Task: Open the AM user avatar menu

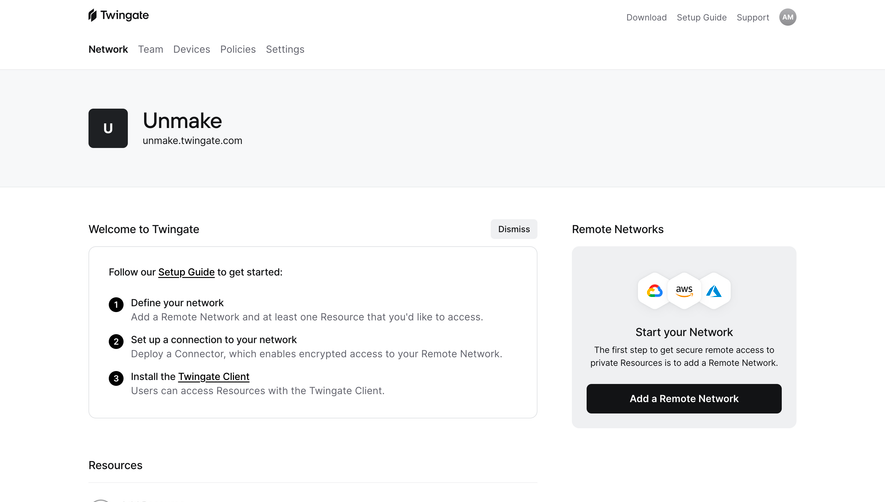Action: [x=787, y=17]
